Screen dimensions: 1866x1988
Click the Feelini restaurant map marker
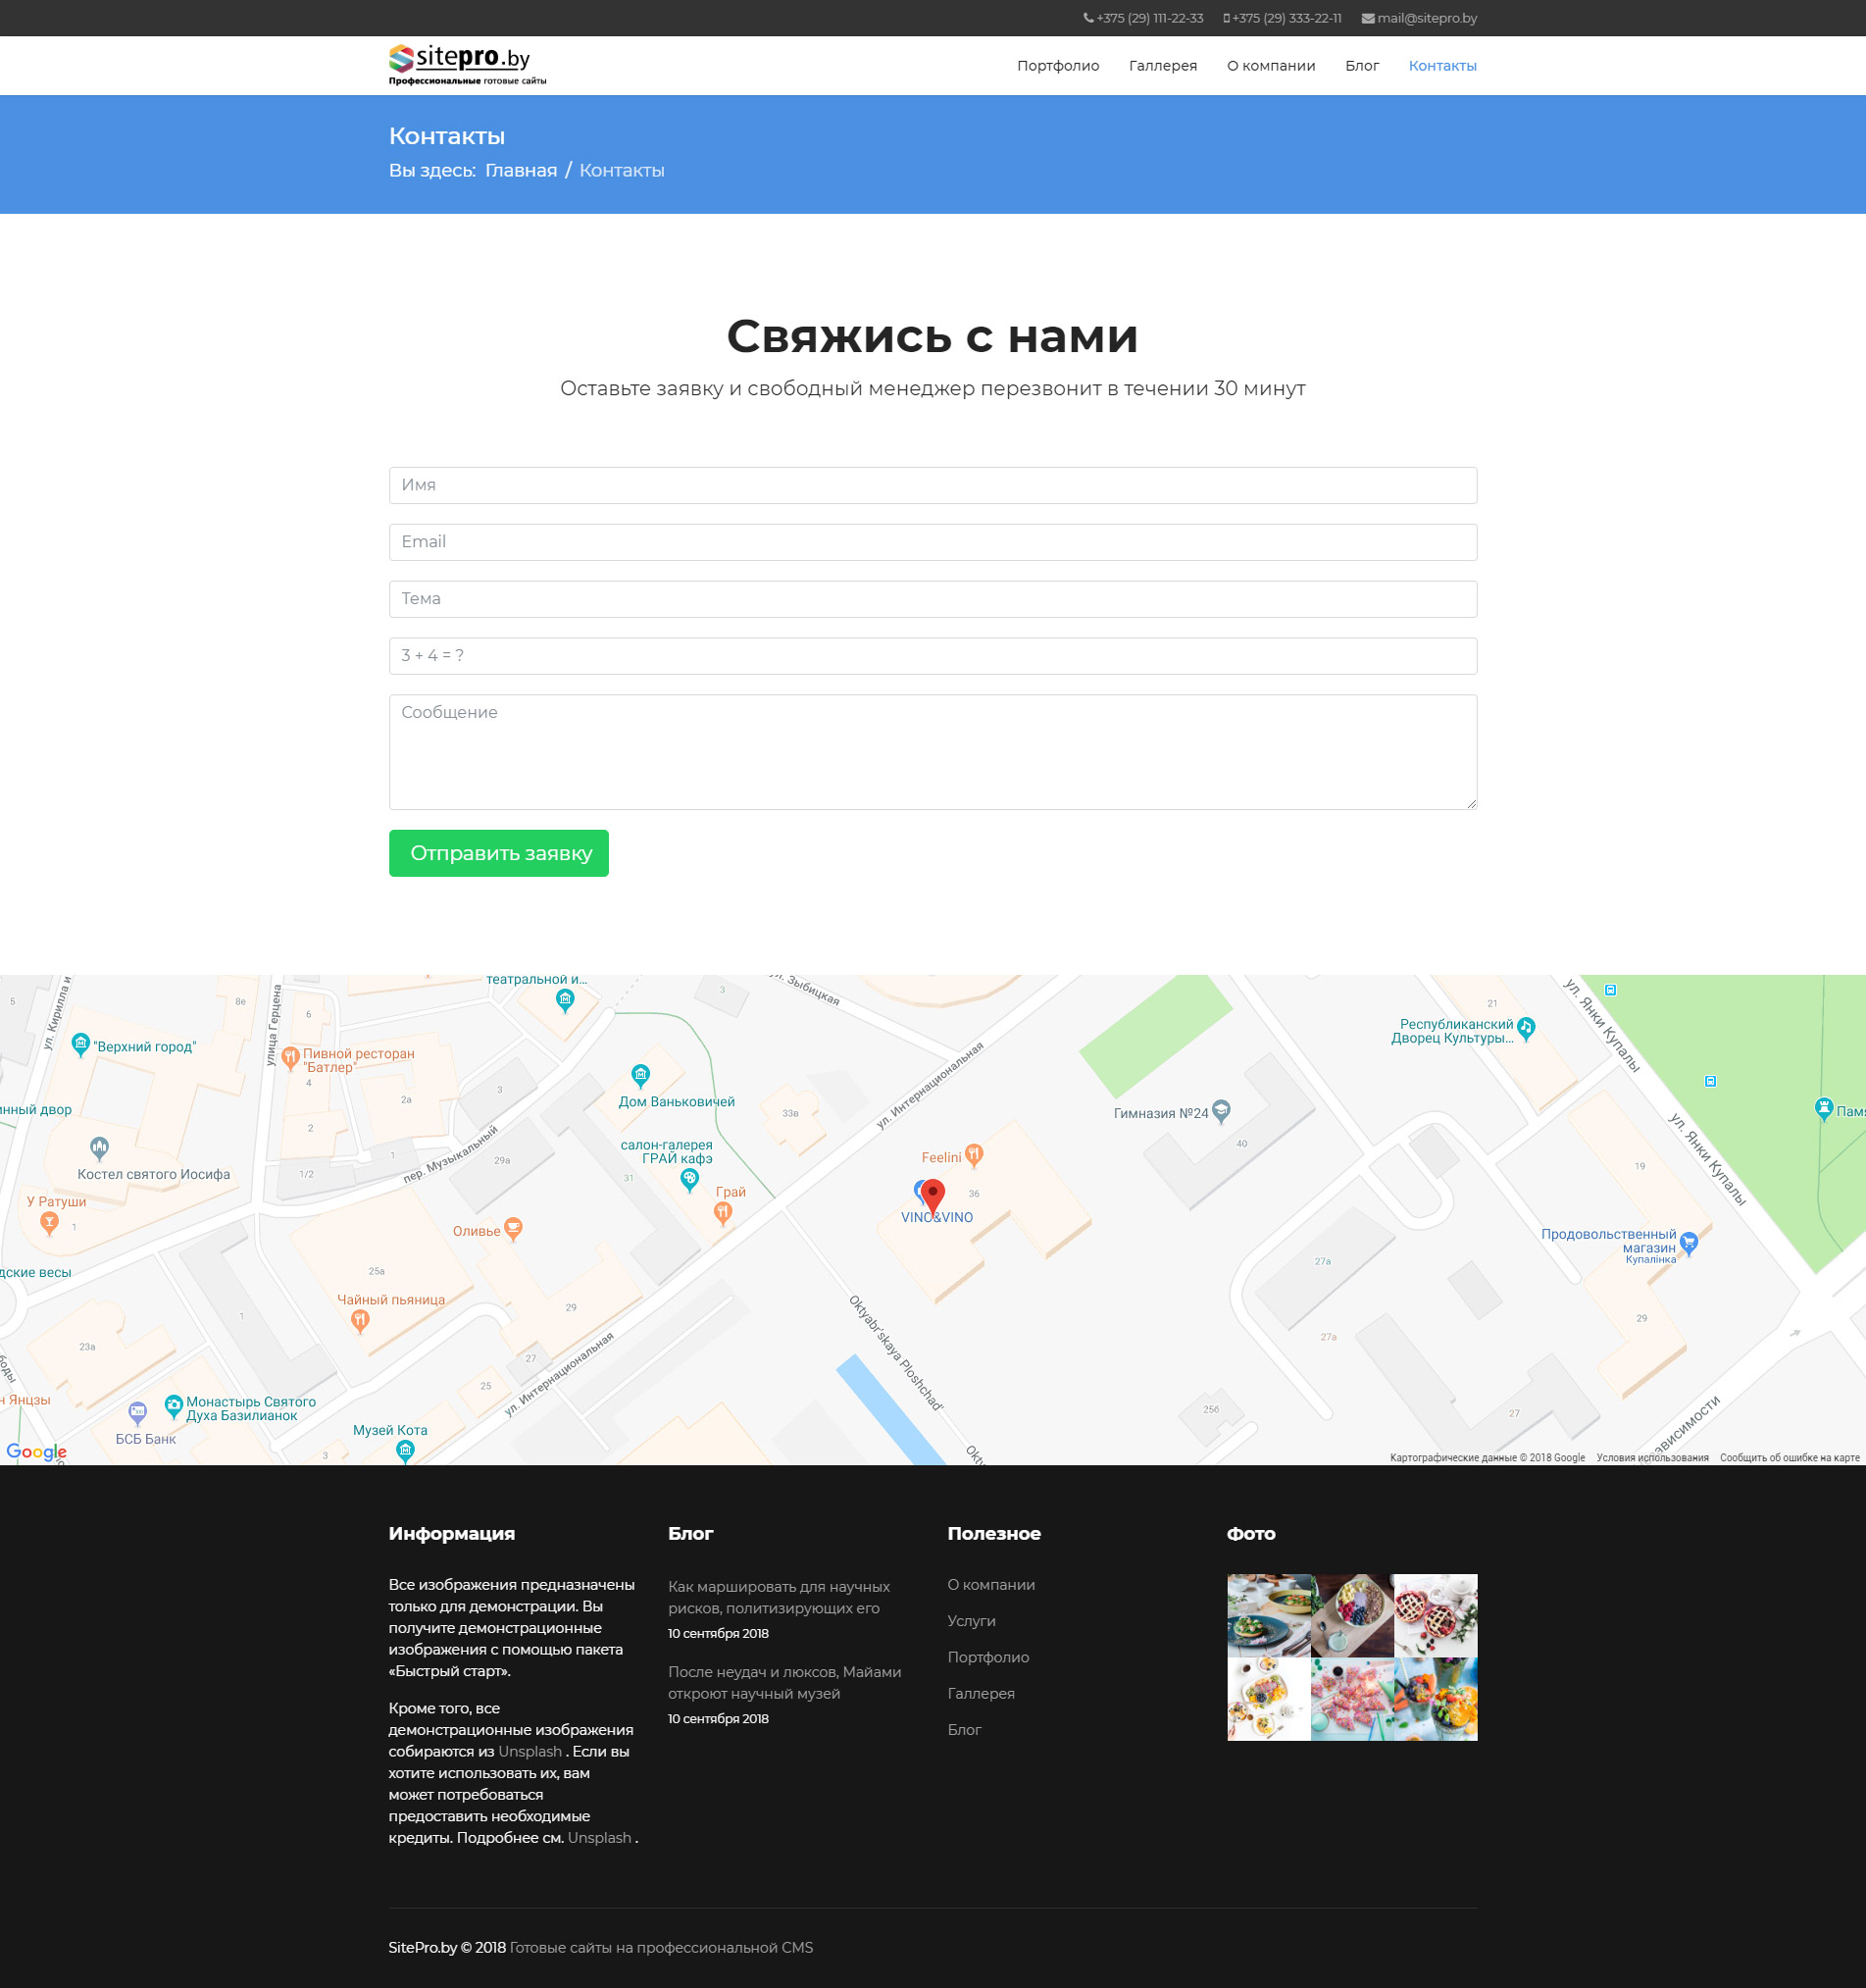[x=973, y=1155]
